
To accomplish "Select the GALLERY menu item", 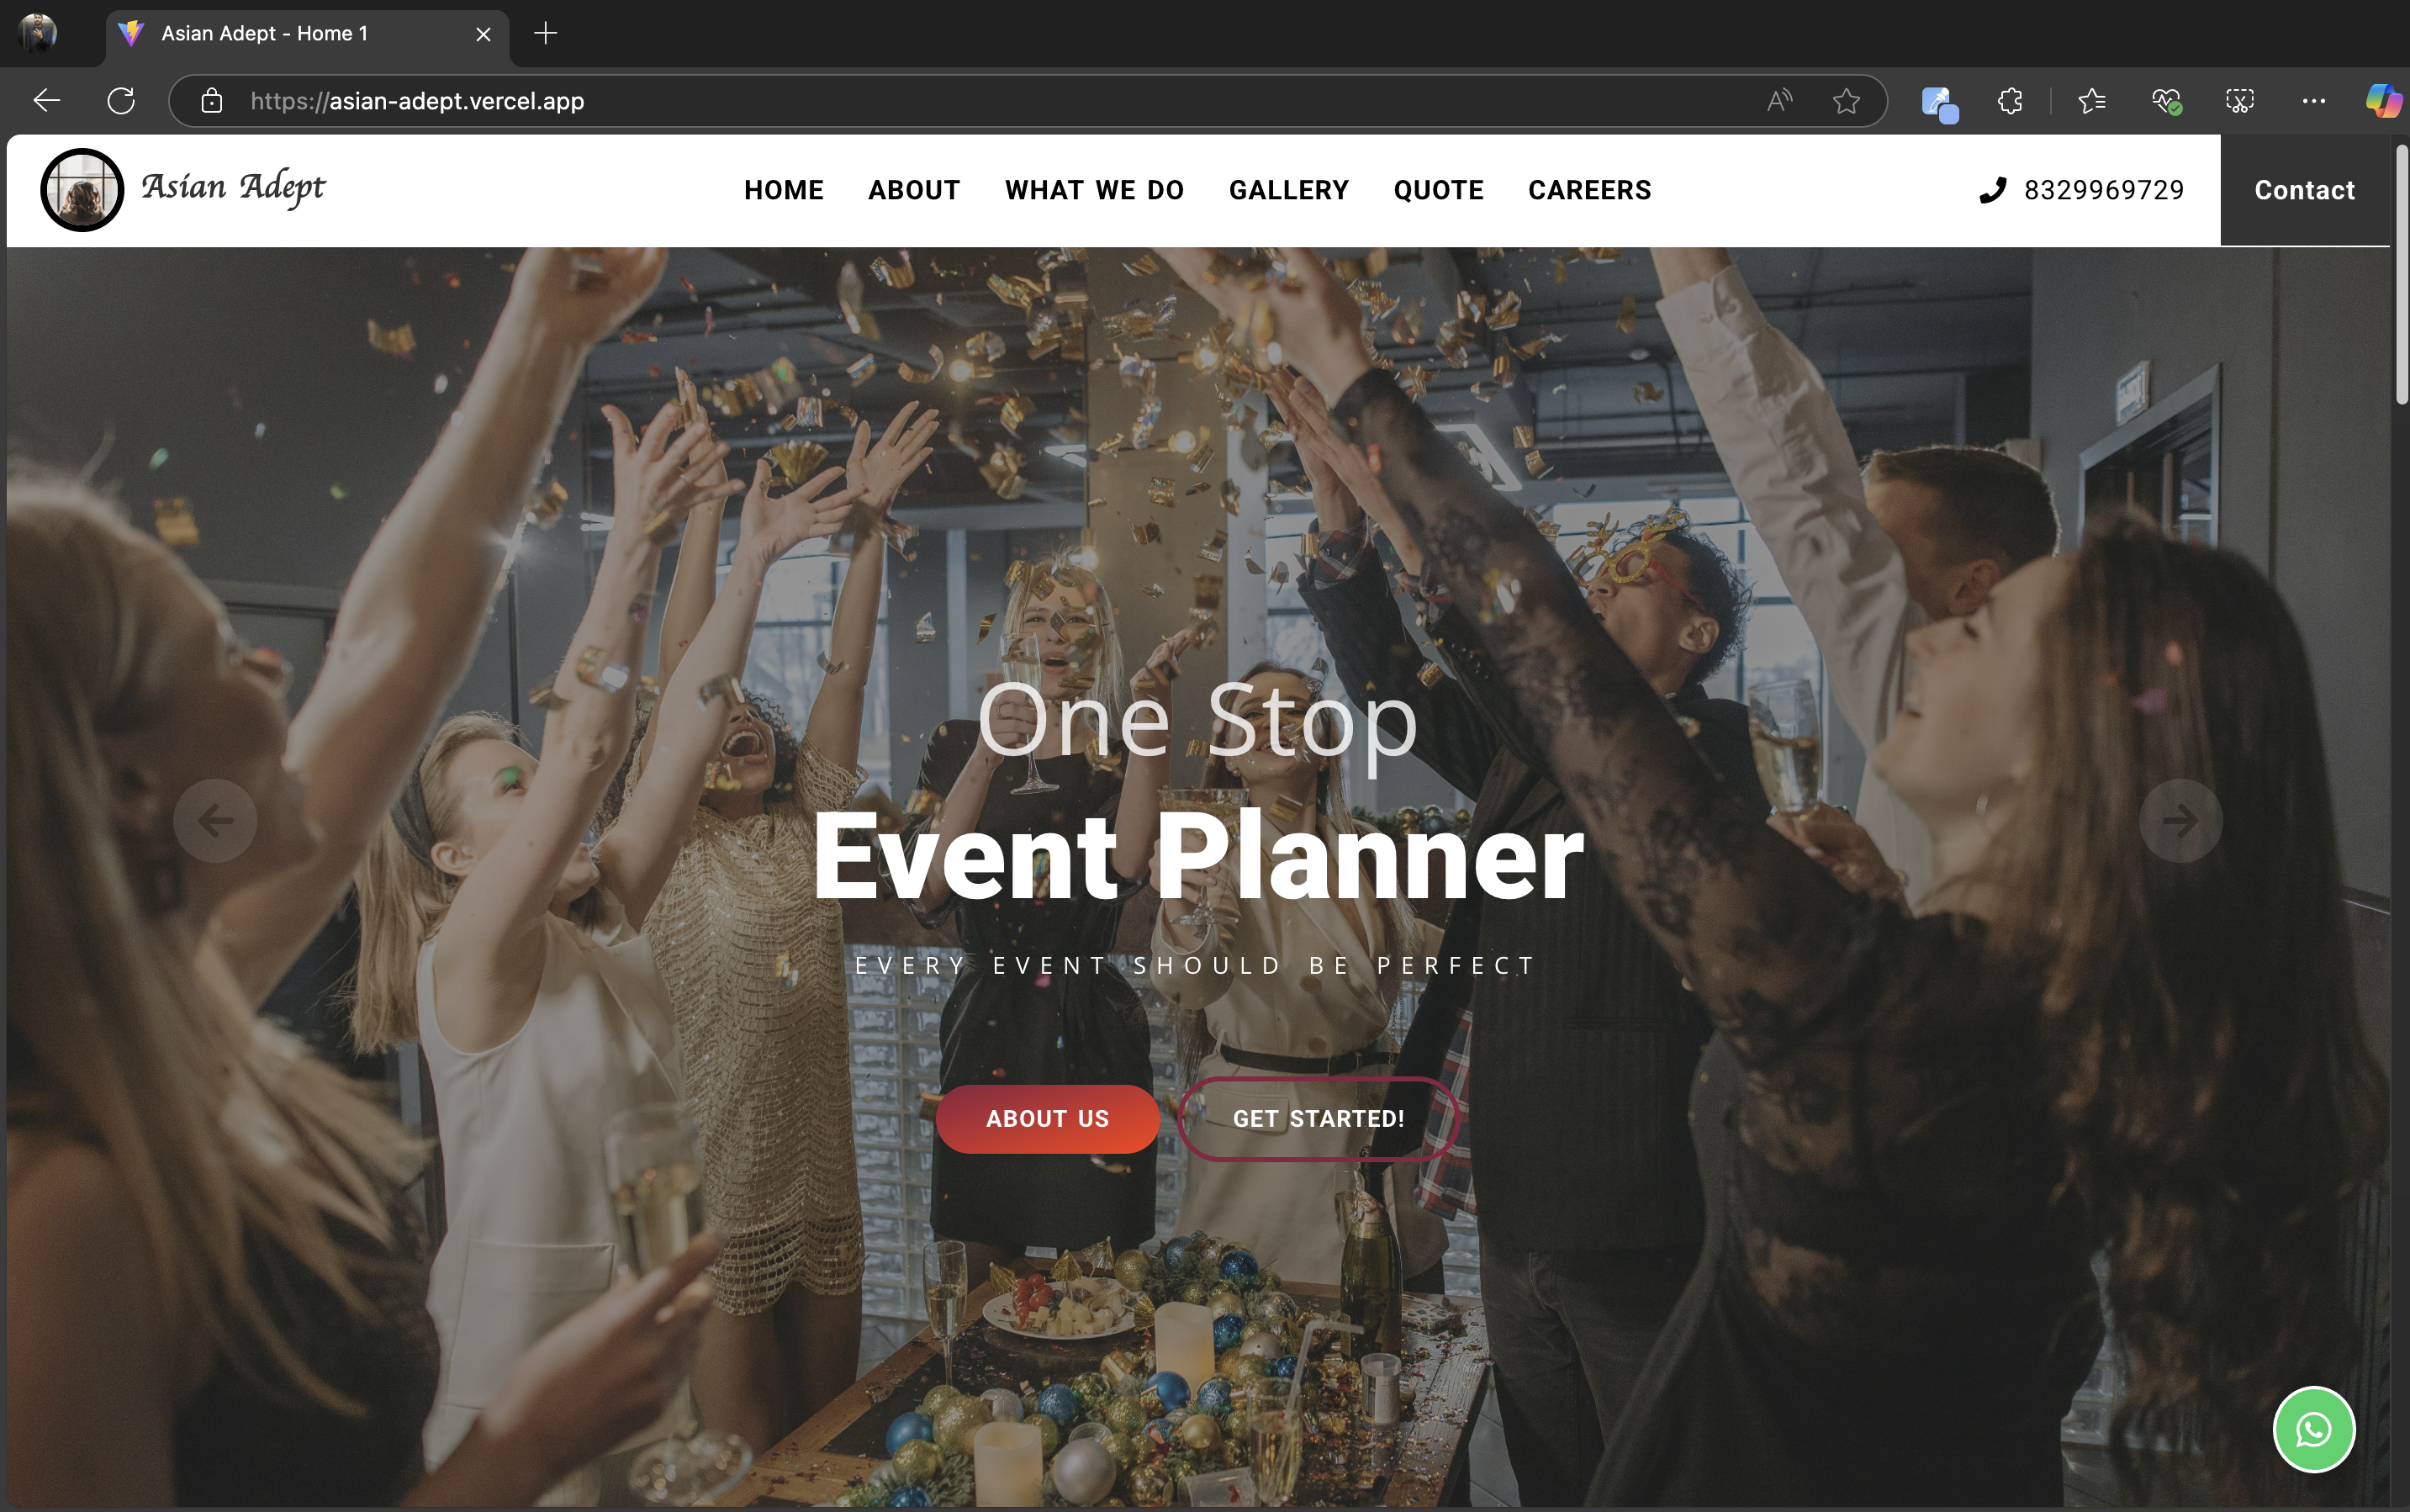I will (x=1288, y=190).
